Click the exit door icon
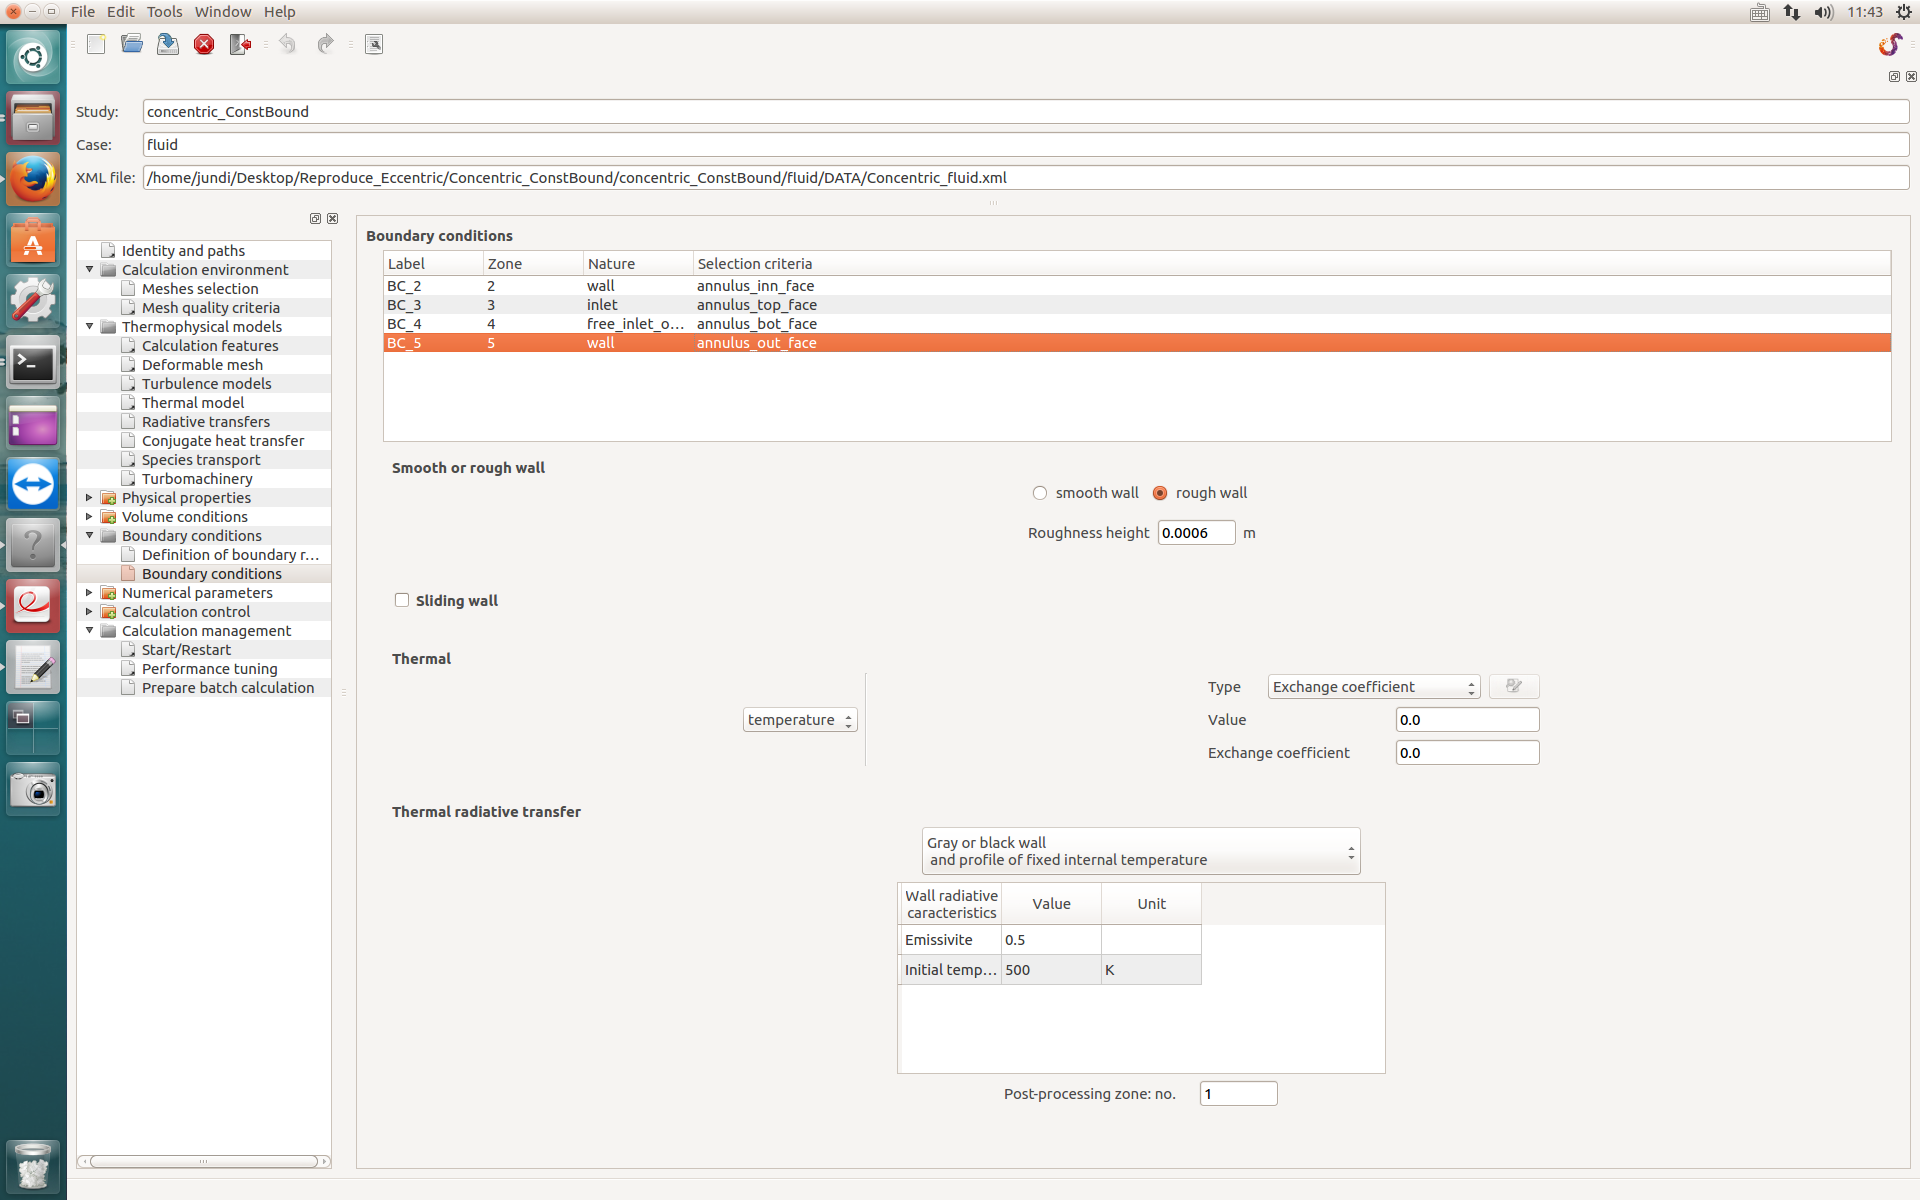Viewport: 1920px width, 1200px height. pos(240,44)
